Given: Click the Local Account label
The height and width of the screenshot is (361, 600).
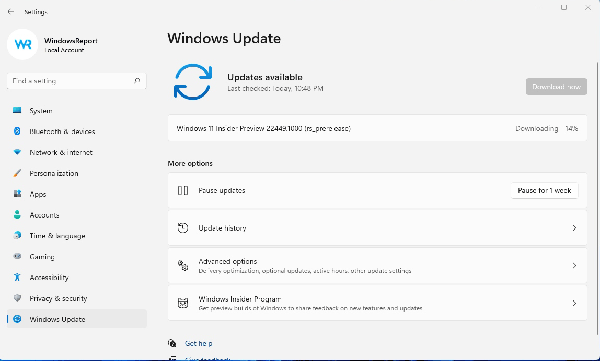Looking at the screenshot, I should pyautogui.click(x=64, y=50).
